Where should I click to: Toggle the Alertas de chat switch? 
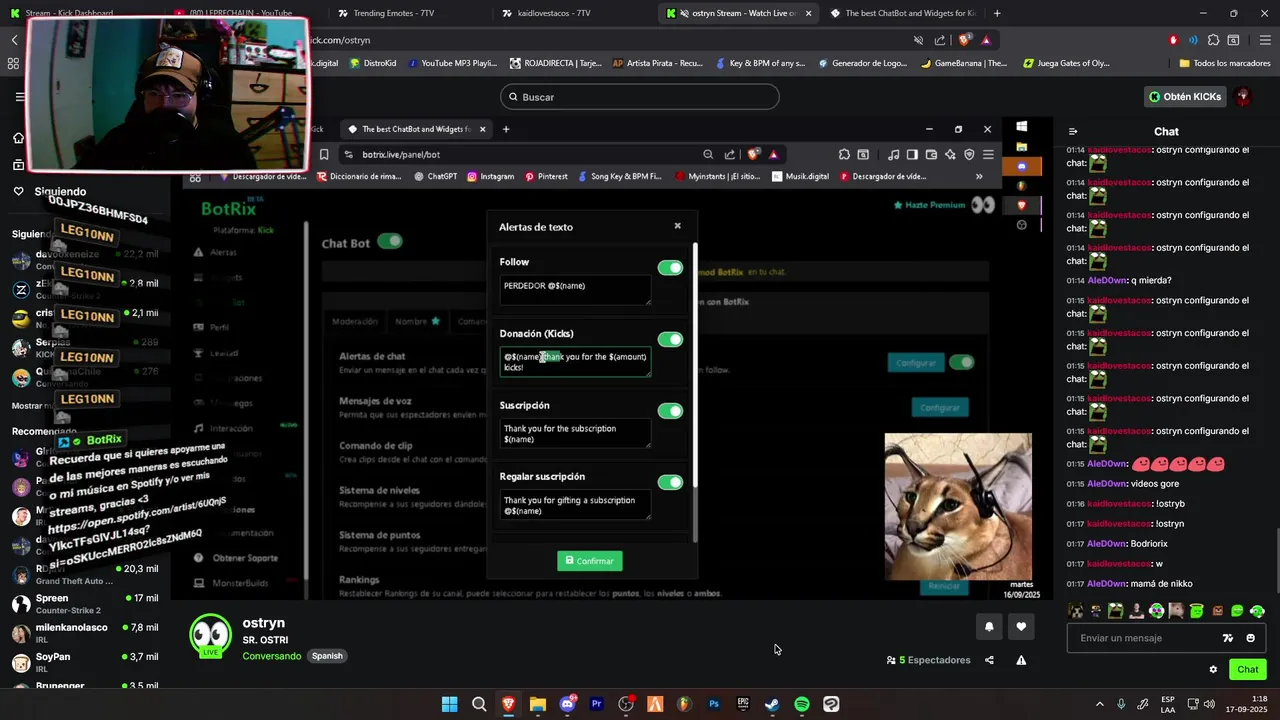point(961,362)
